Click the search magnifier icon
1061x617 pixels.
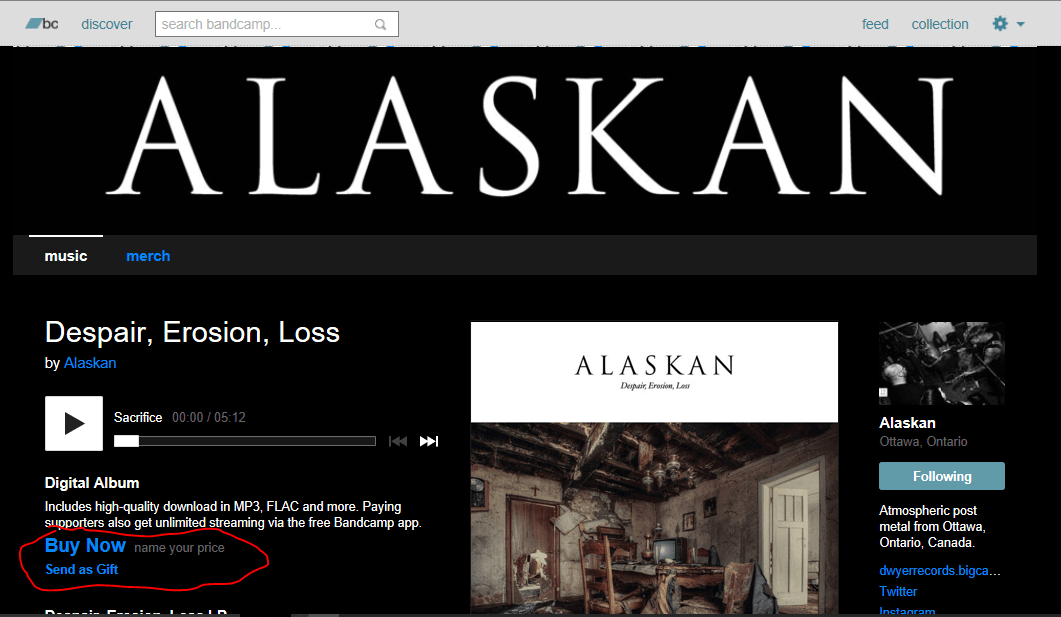pos(381,24)
